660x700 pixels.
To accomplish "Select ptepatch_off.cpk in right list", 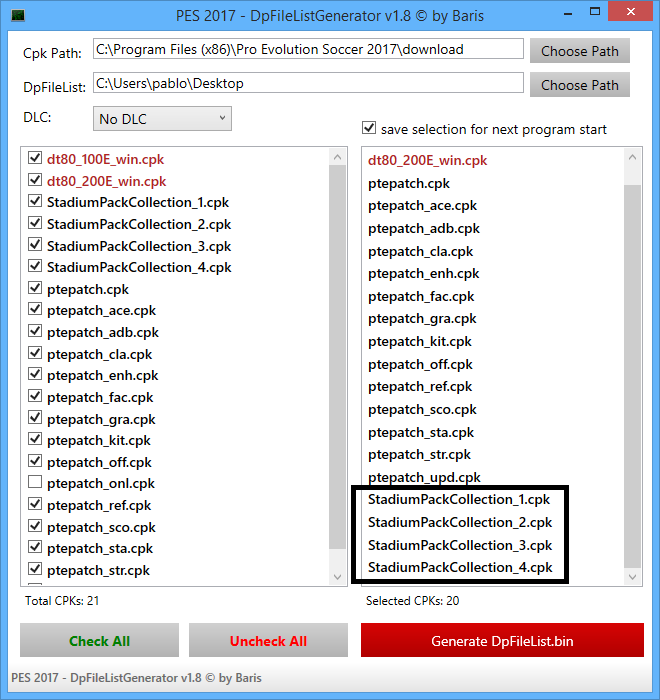I will 420,364.
